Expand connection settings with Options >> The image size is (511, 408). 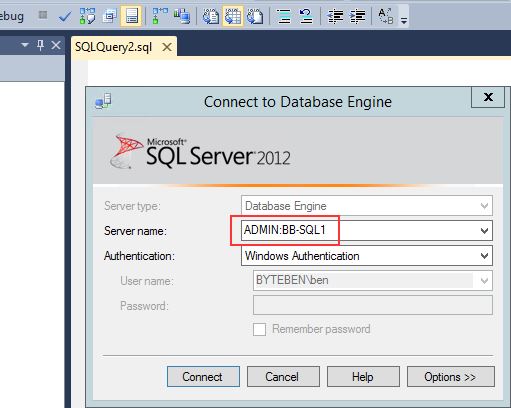[451, 377]
